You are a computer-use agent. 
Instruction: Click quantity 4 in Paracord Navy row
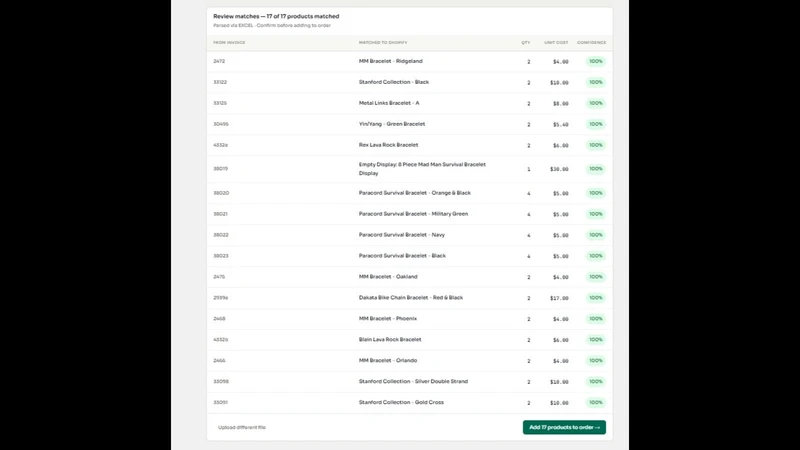[529, 235]
